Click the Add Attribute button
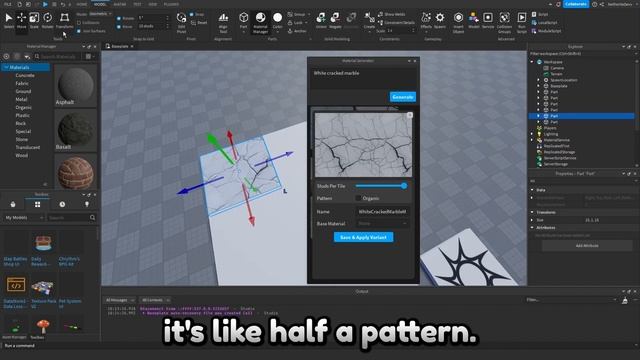Viewport: 640px width, 360px height. [587, 246]
